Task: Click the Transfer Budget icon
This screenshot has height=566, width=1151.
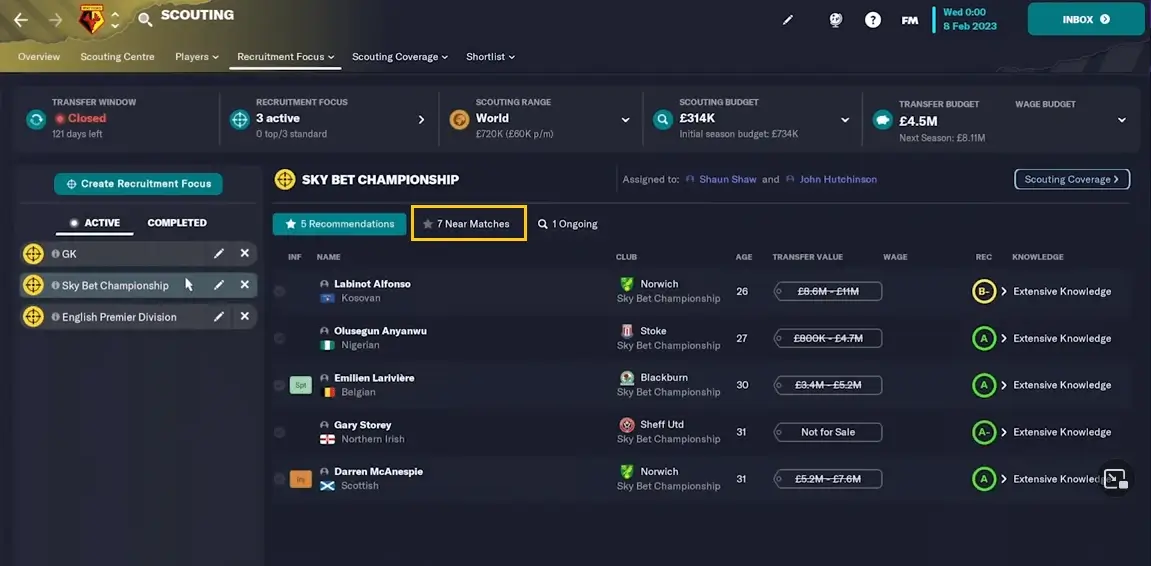Action: click(x=882, y=120)
